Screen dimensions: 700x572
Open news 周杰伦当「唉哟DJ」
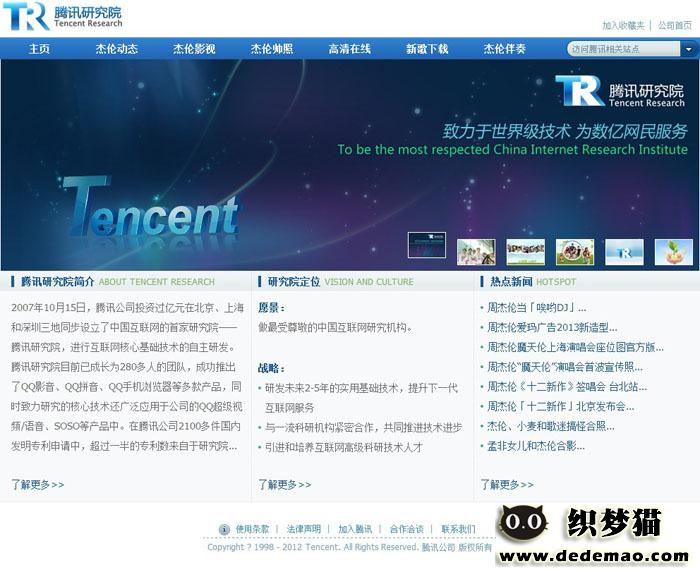[537, 308]
